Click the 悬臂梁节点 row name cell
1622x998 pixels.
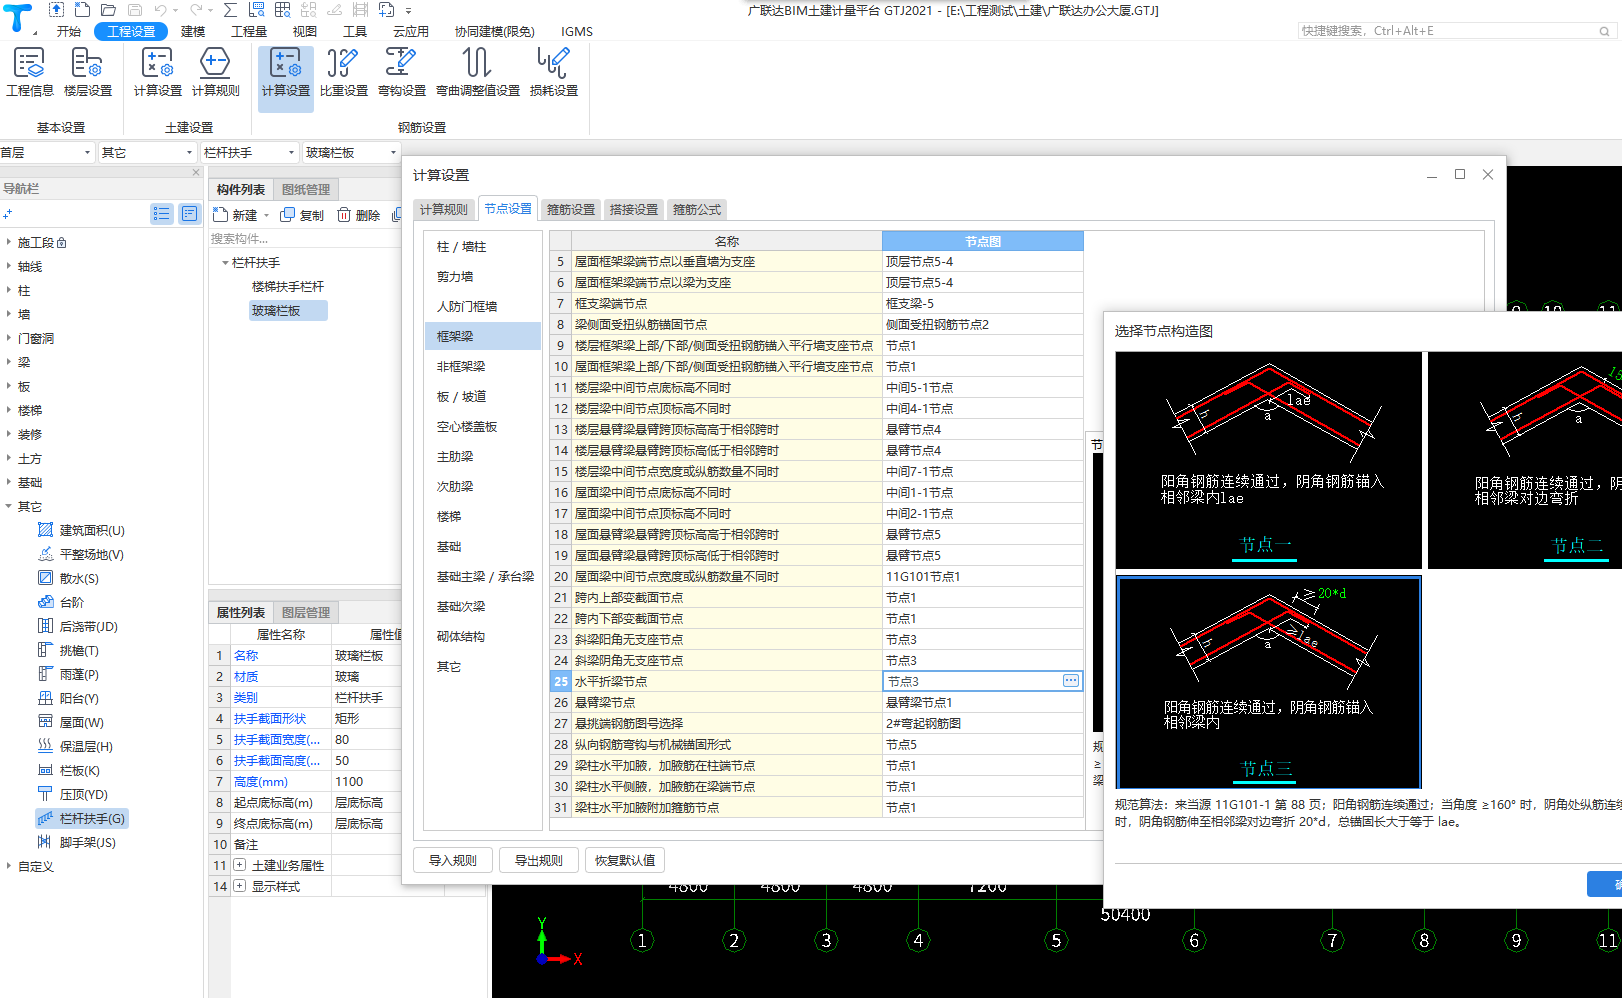[x=726, y=702]
